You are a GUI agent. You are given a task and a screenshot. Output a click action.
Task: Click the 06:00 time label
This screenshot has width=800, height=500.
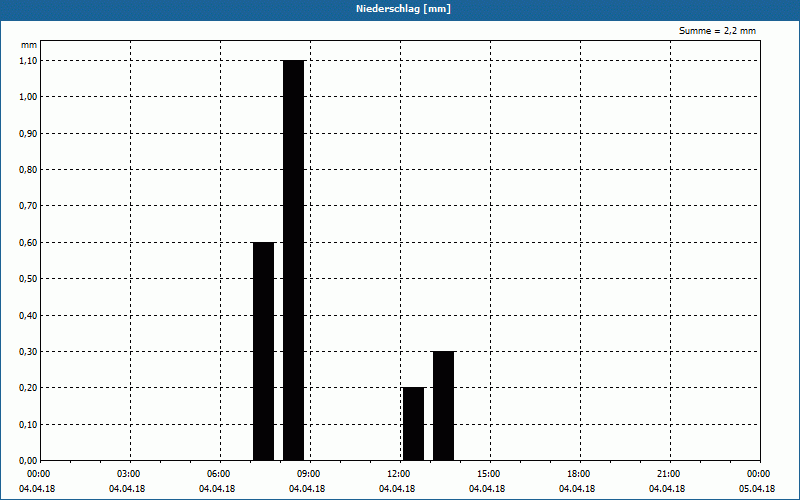tap(219, 474)
